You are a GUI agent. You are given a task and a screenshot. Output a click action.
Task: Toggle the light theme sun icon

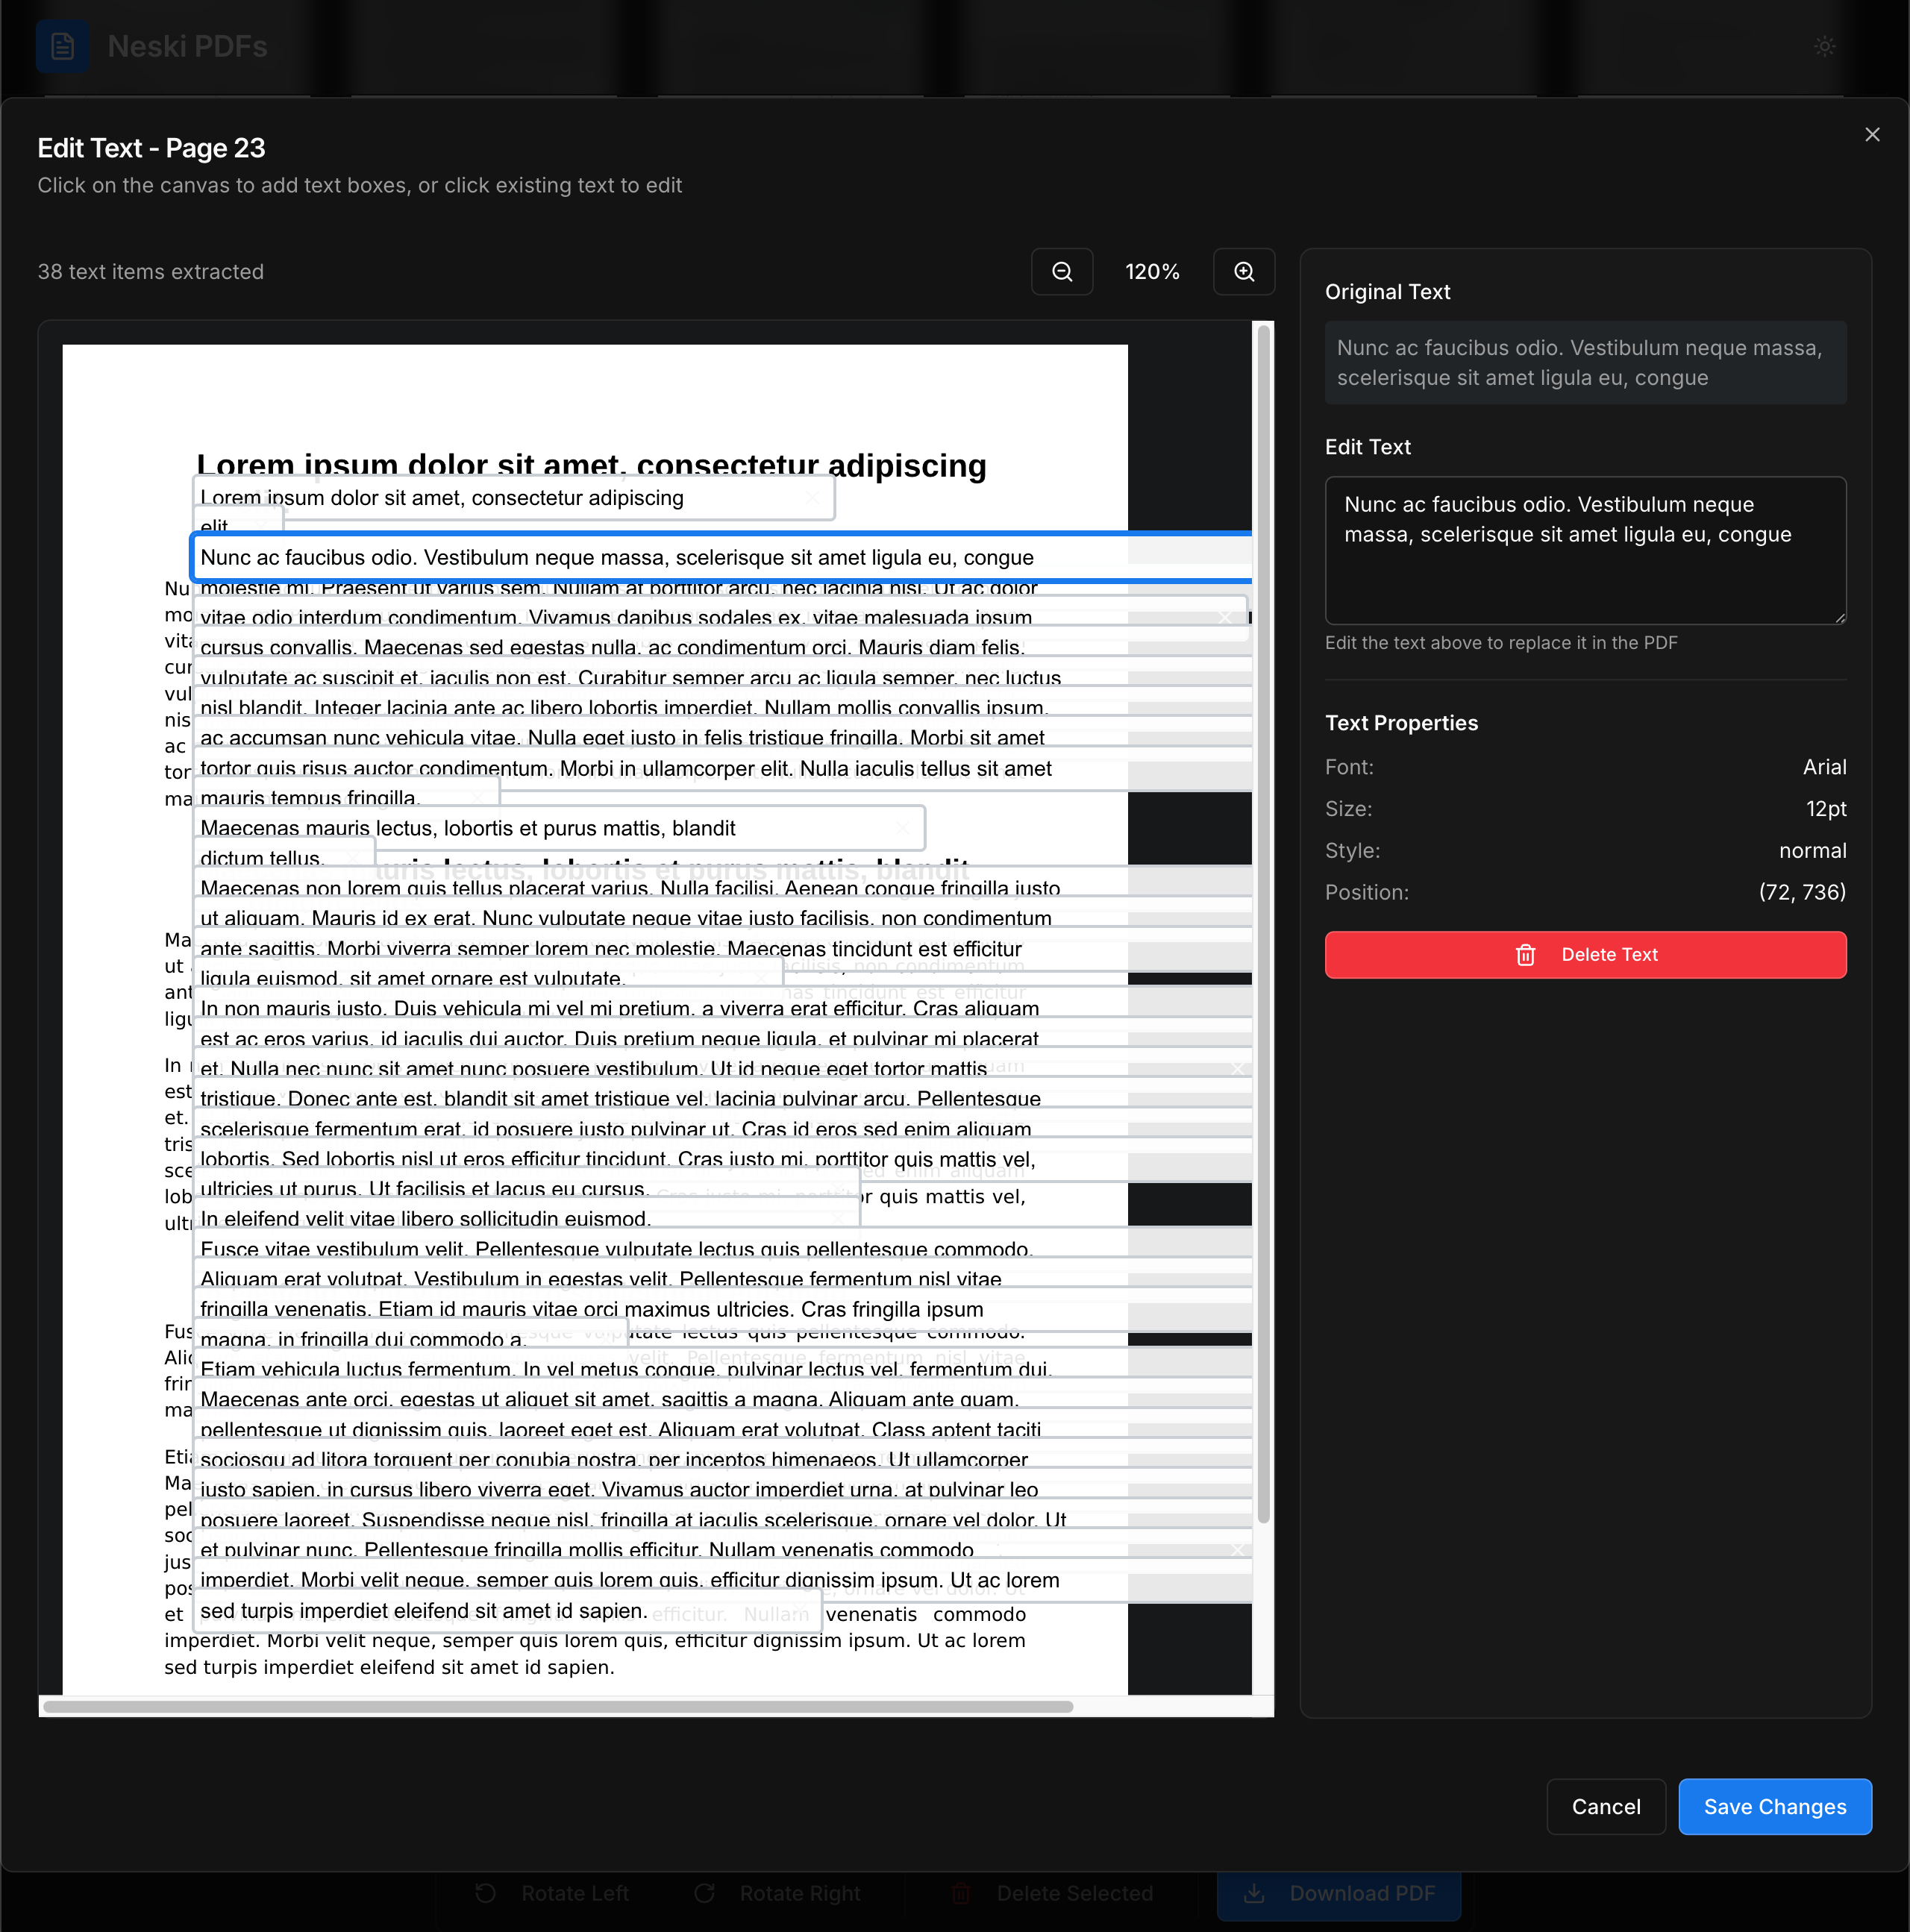pyautogui.click(x=1826, y=46)
